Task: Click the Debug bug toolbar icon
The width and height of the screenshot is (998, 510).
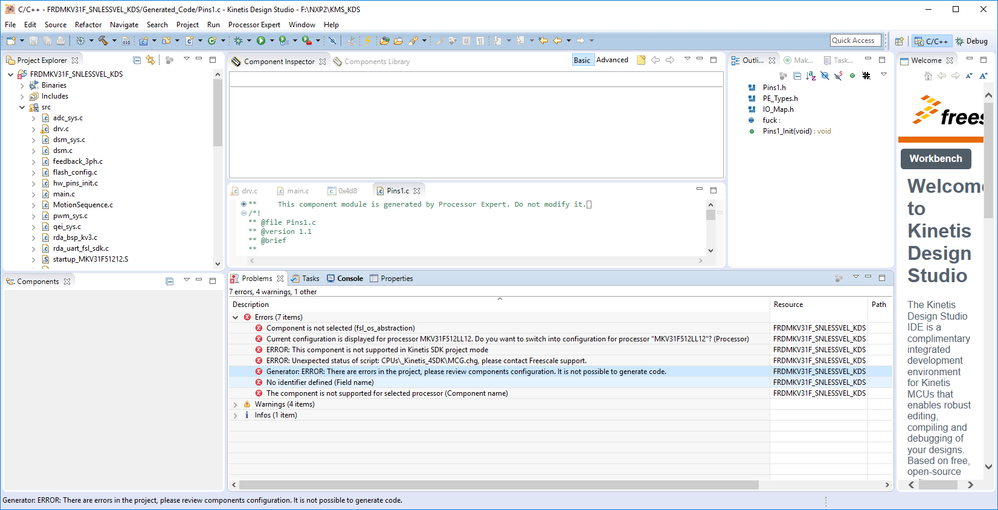Action: (239, 41)
